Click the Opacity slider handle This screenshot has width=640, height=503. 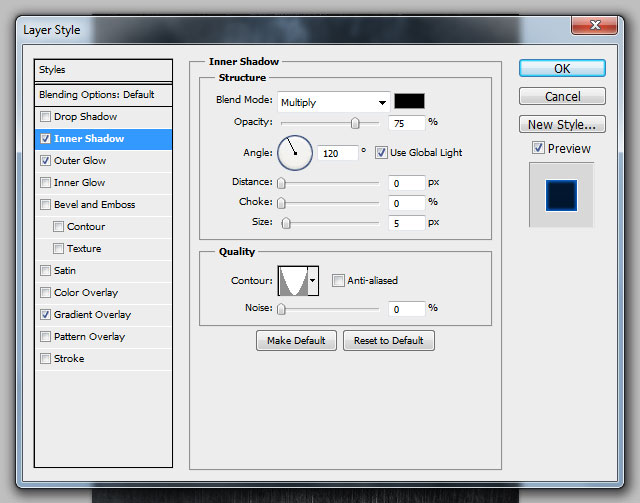pos(355,123)
